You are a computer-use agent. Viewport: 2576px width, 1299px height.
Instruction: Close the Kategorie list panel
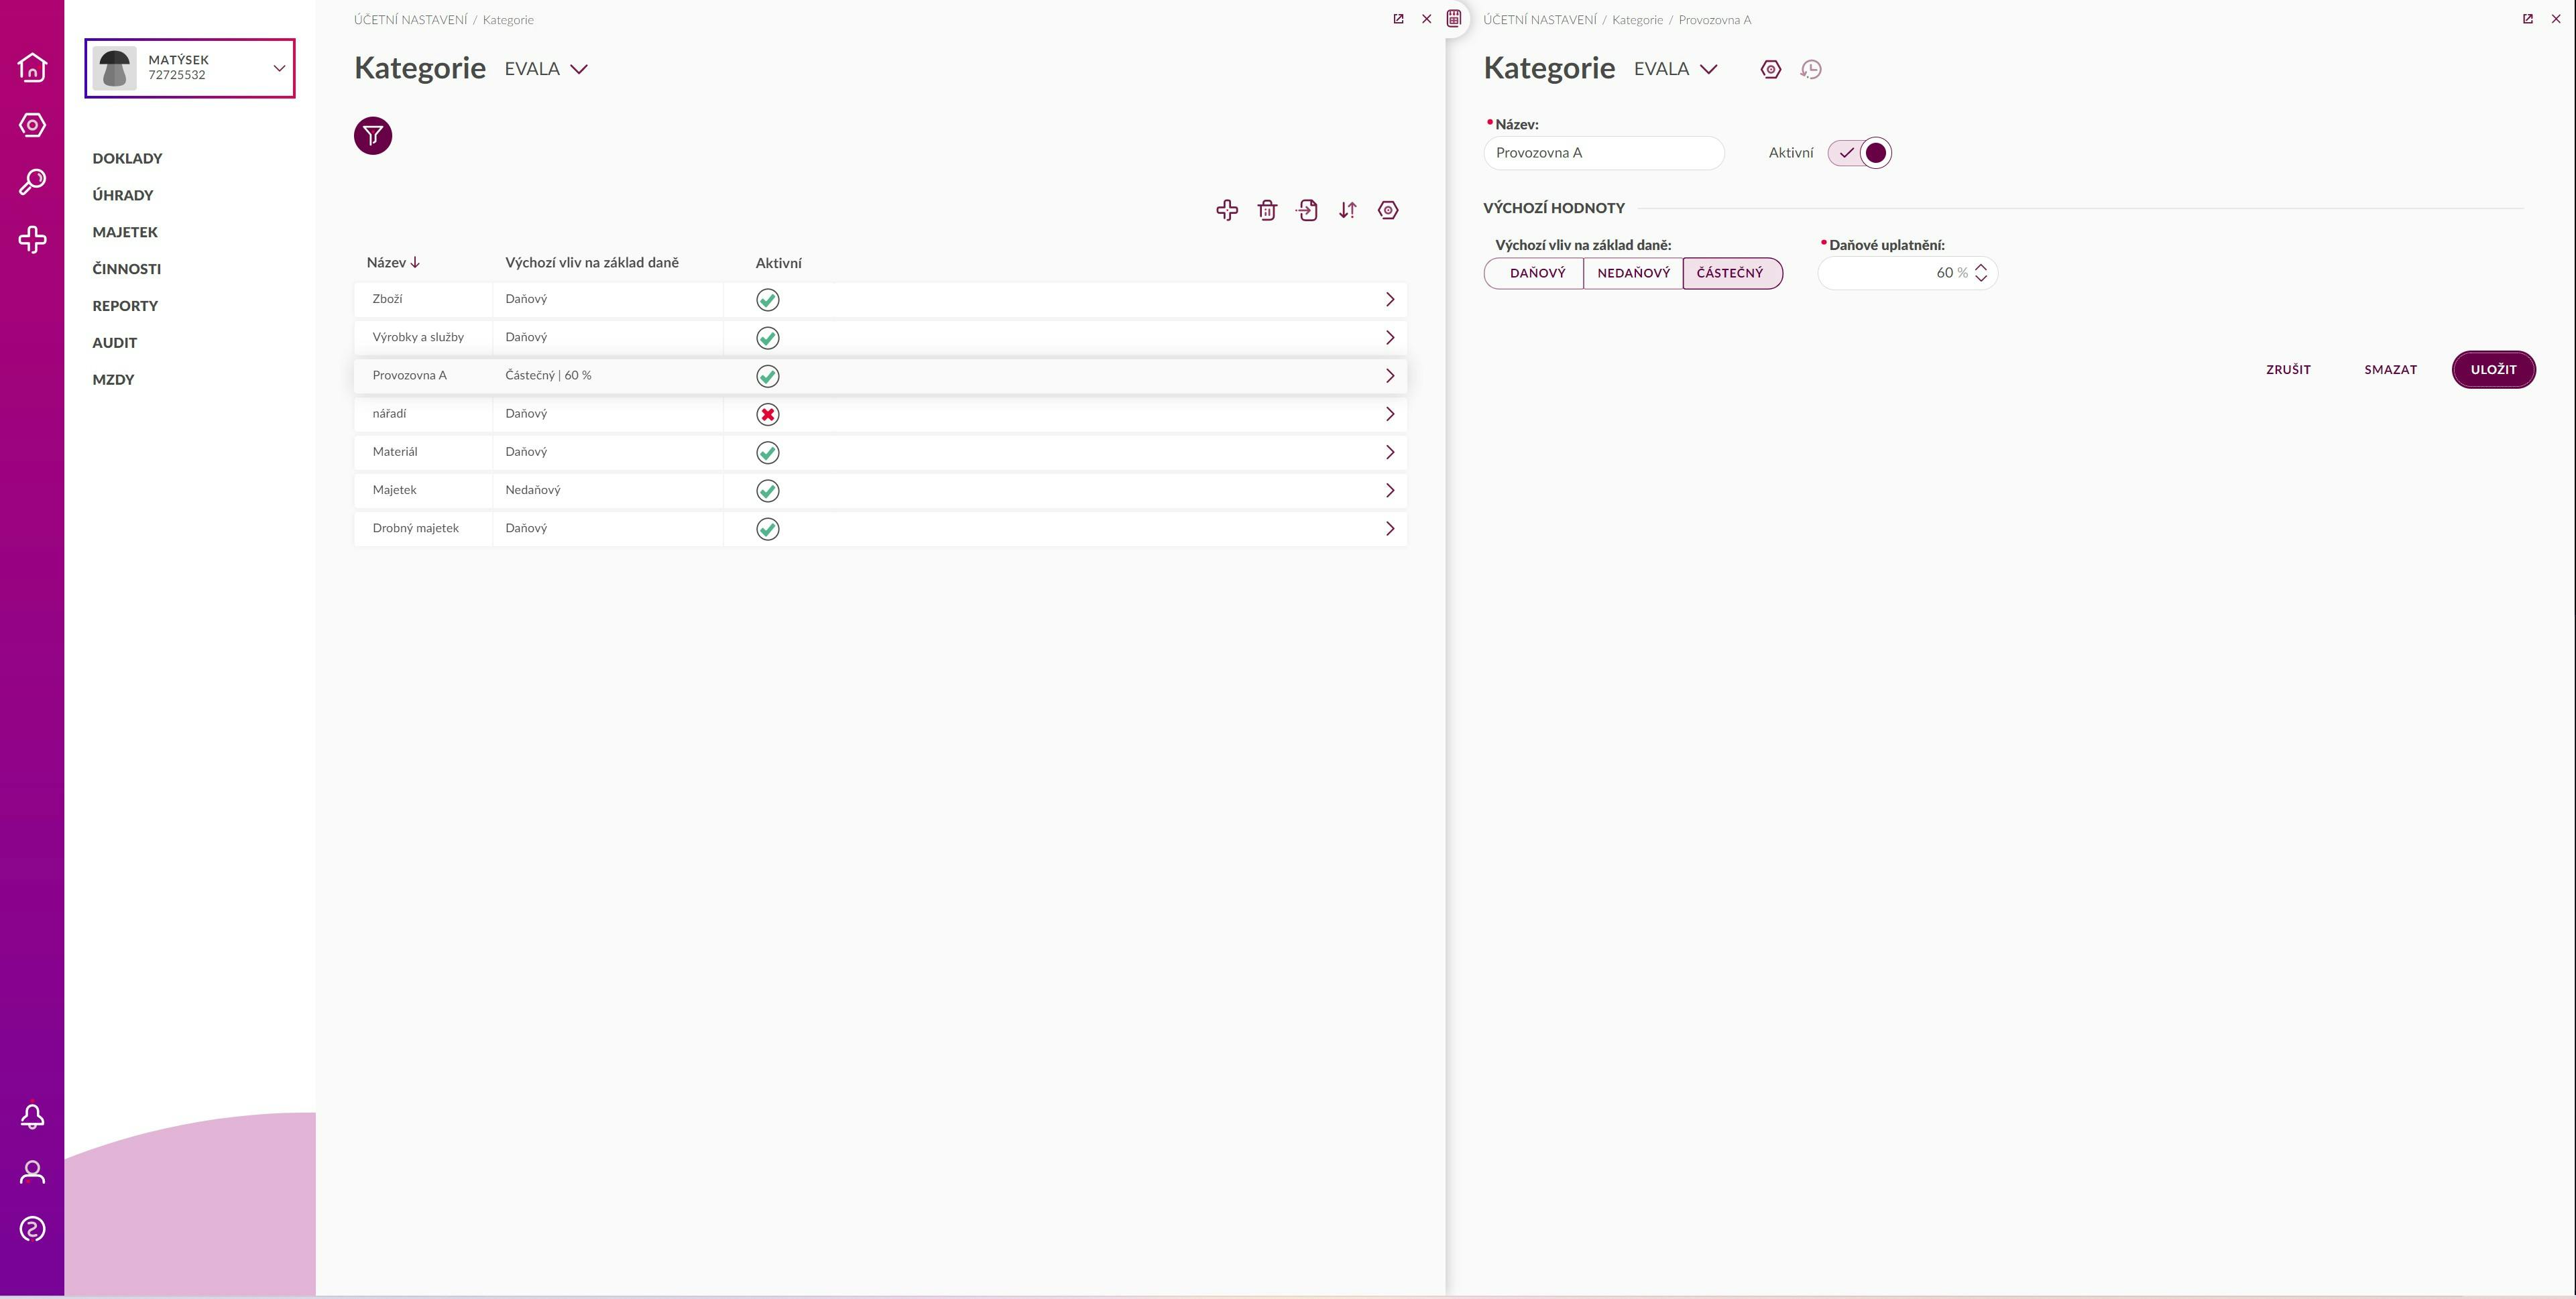pyautogui.click(x=1427, y=19)
